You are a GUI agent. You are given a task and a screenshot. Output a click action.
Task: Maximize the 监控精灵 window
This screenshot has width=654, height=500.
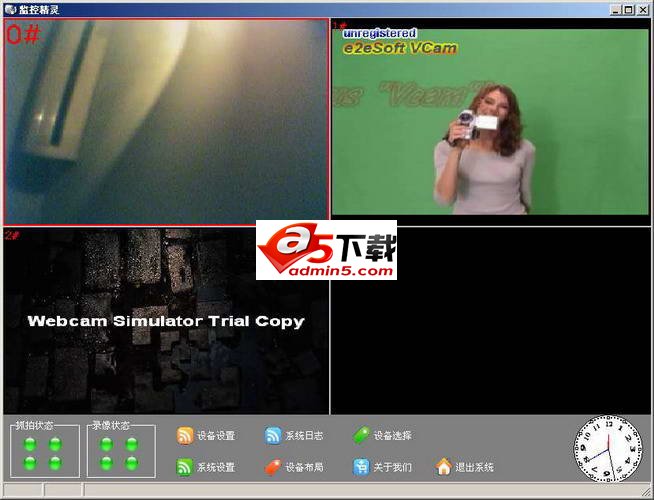pyautogui.click(x=629, y=10)
